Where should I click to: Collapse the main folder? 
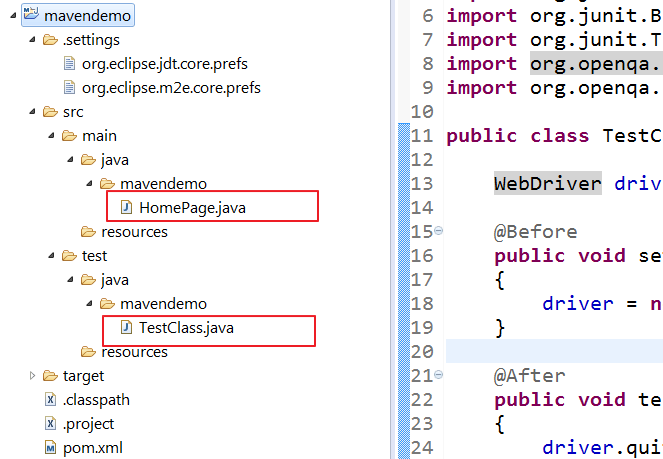point(51,136)
